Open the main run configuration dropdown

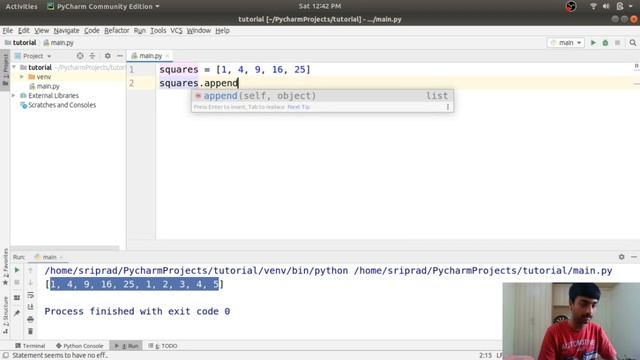566,42
